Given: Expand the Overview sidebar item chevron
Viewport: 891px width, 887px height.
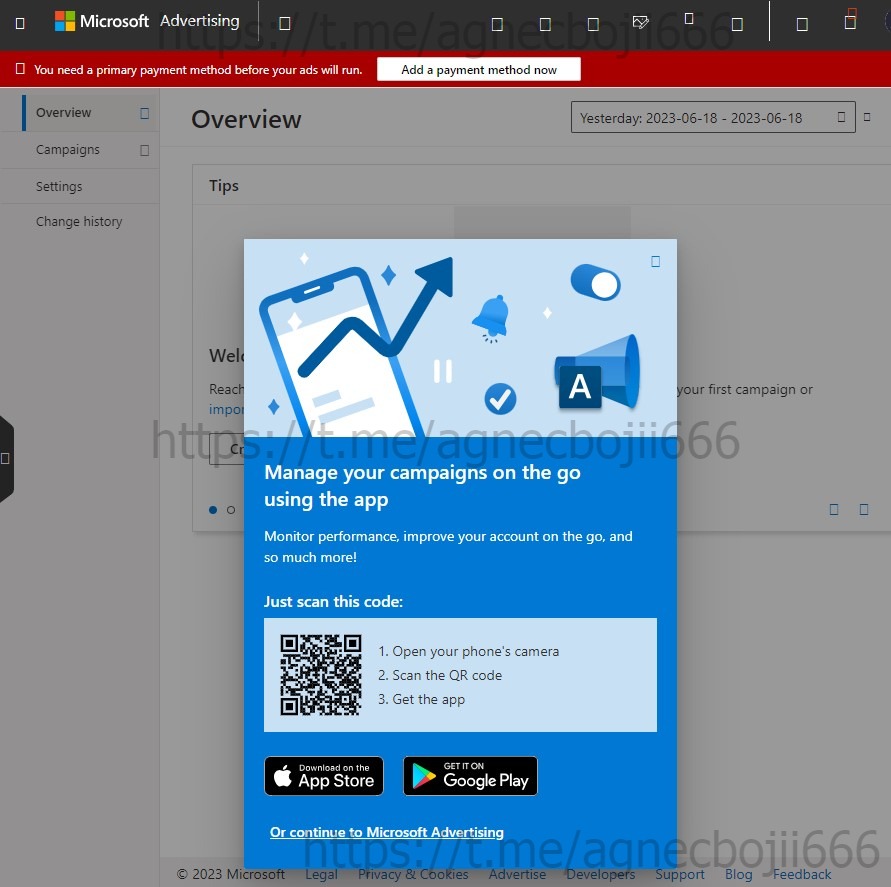Looking at the screenshot, I should (144, 113).
